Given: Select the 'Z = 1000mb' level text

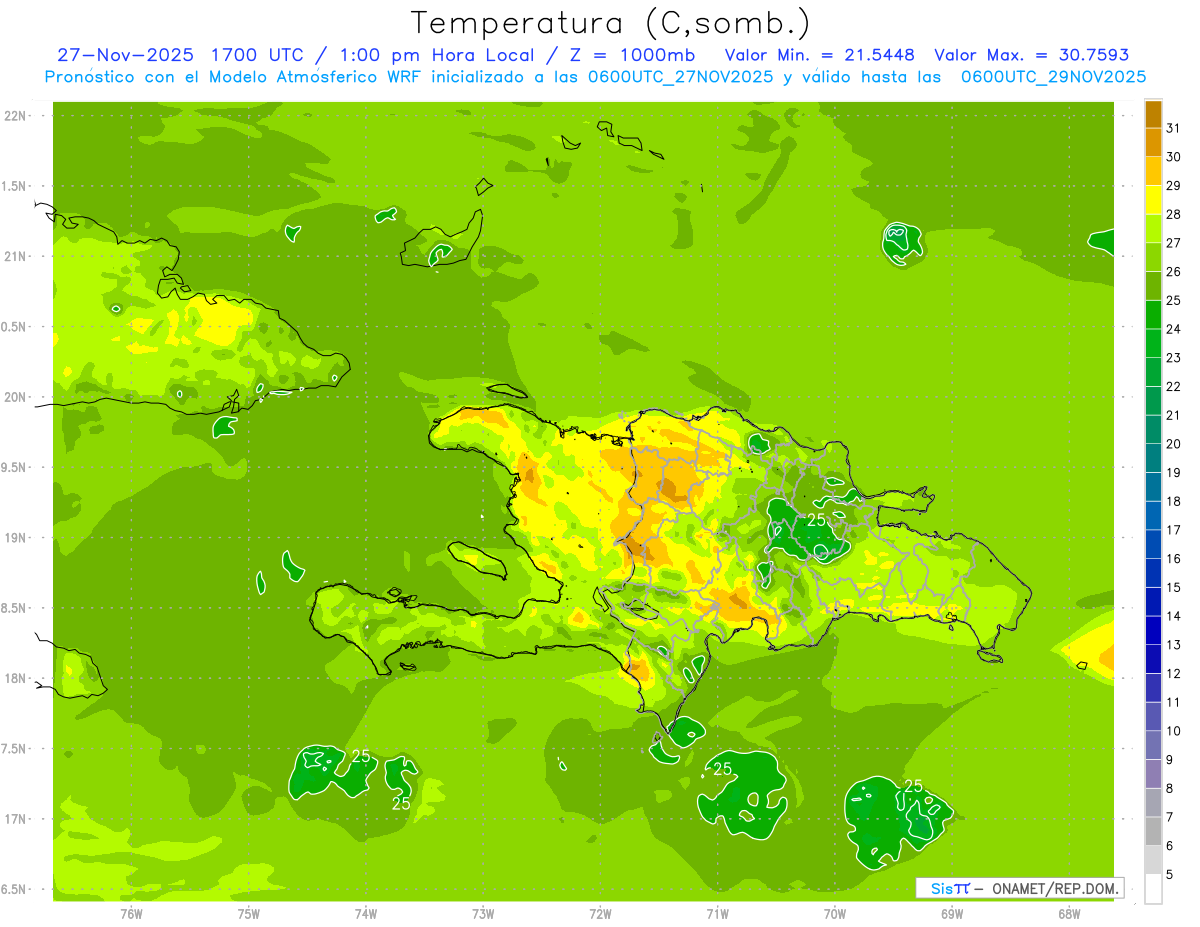Looking at the screenshot, I should (x=633, y=55).
